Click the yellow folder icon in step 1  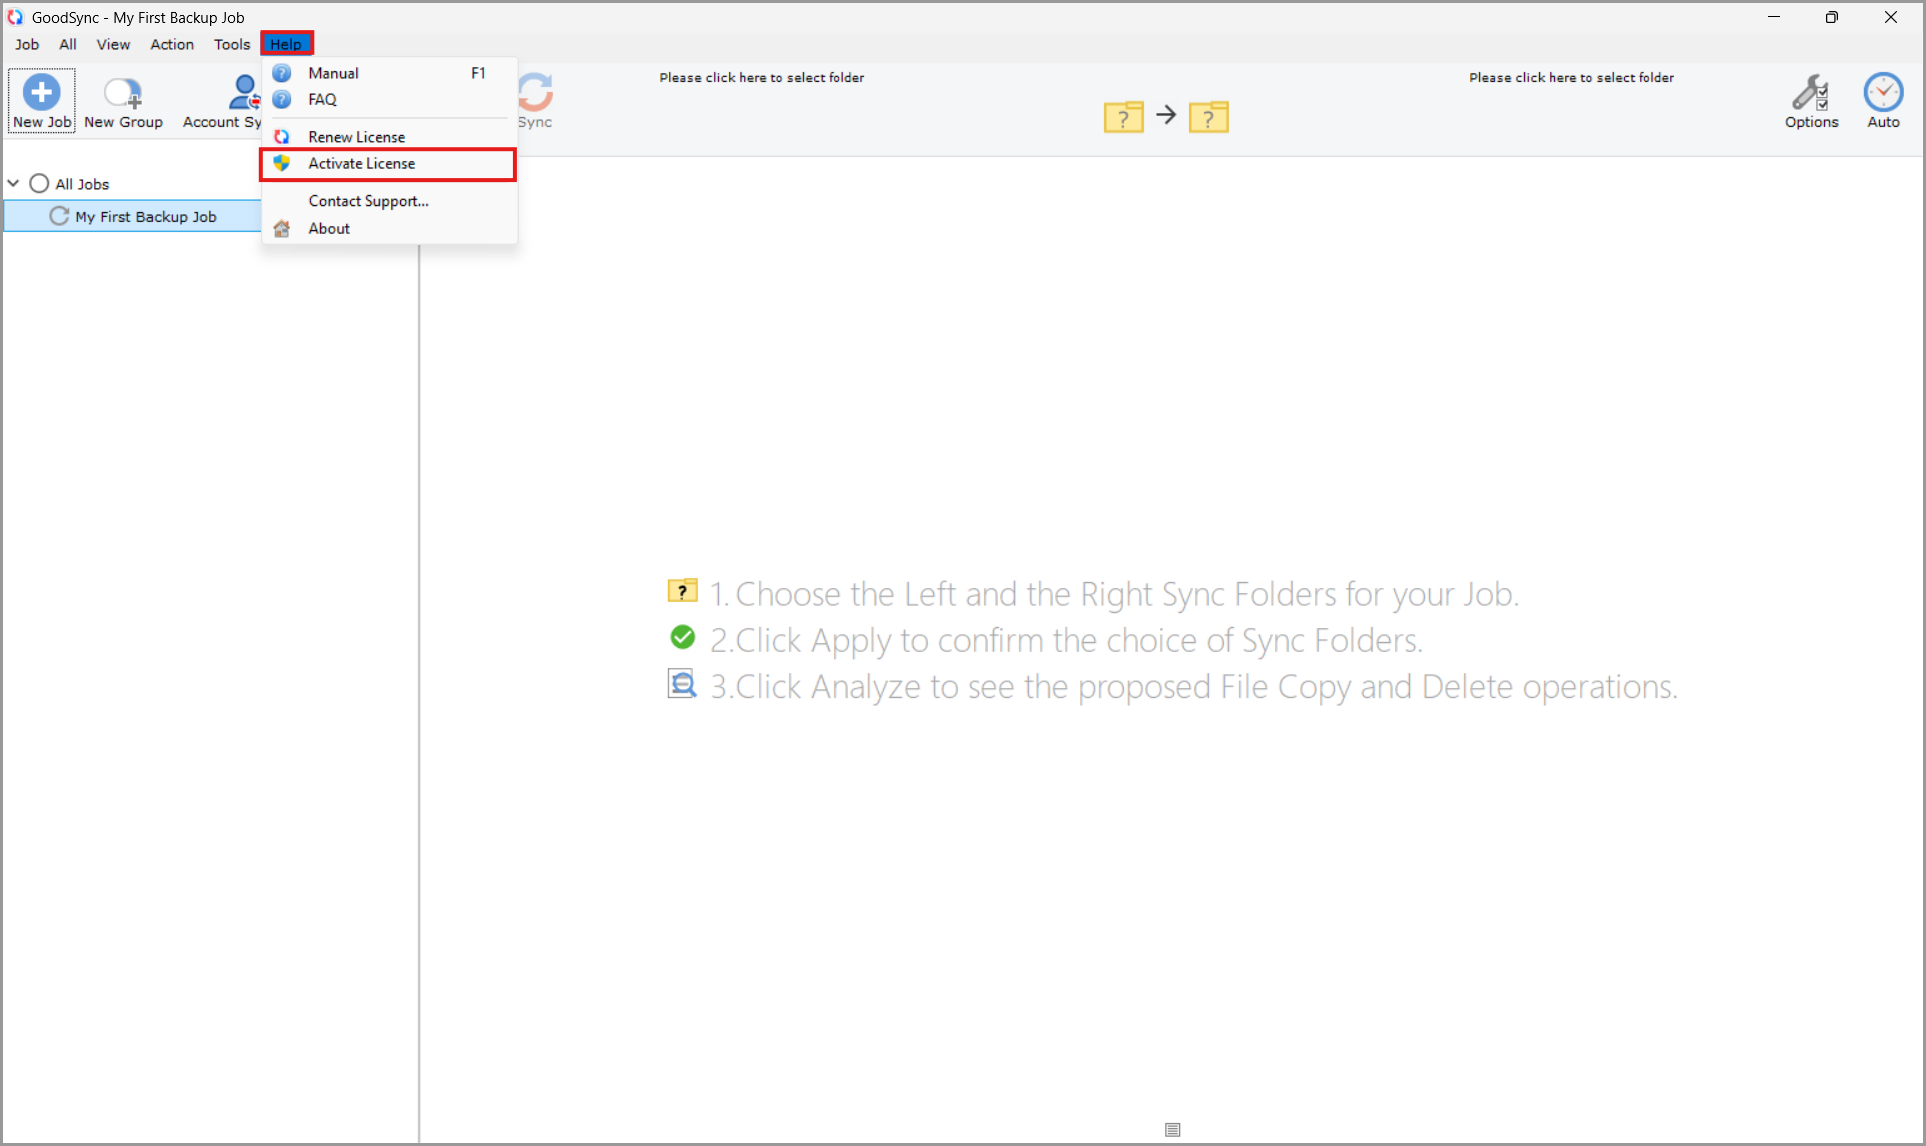pyautogui.click(x=682, y=591)
